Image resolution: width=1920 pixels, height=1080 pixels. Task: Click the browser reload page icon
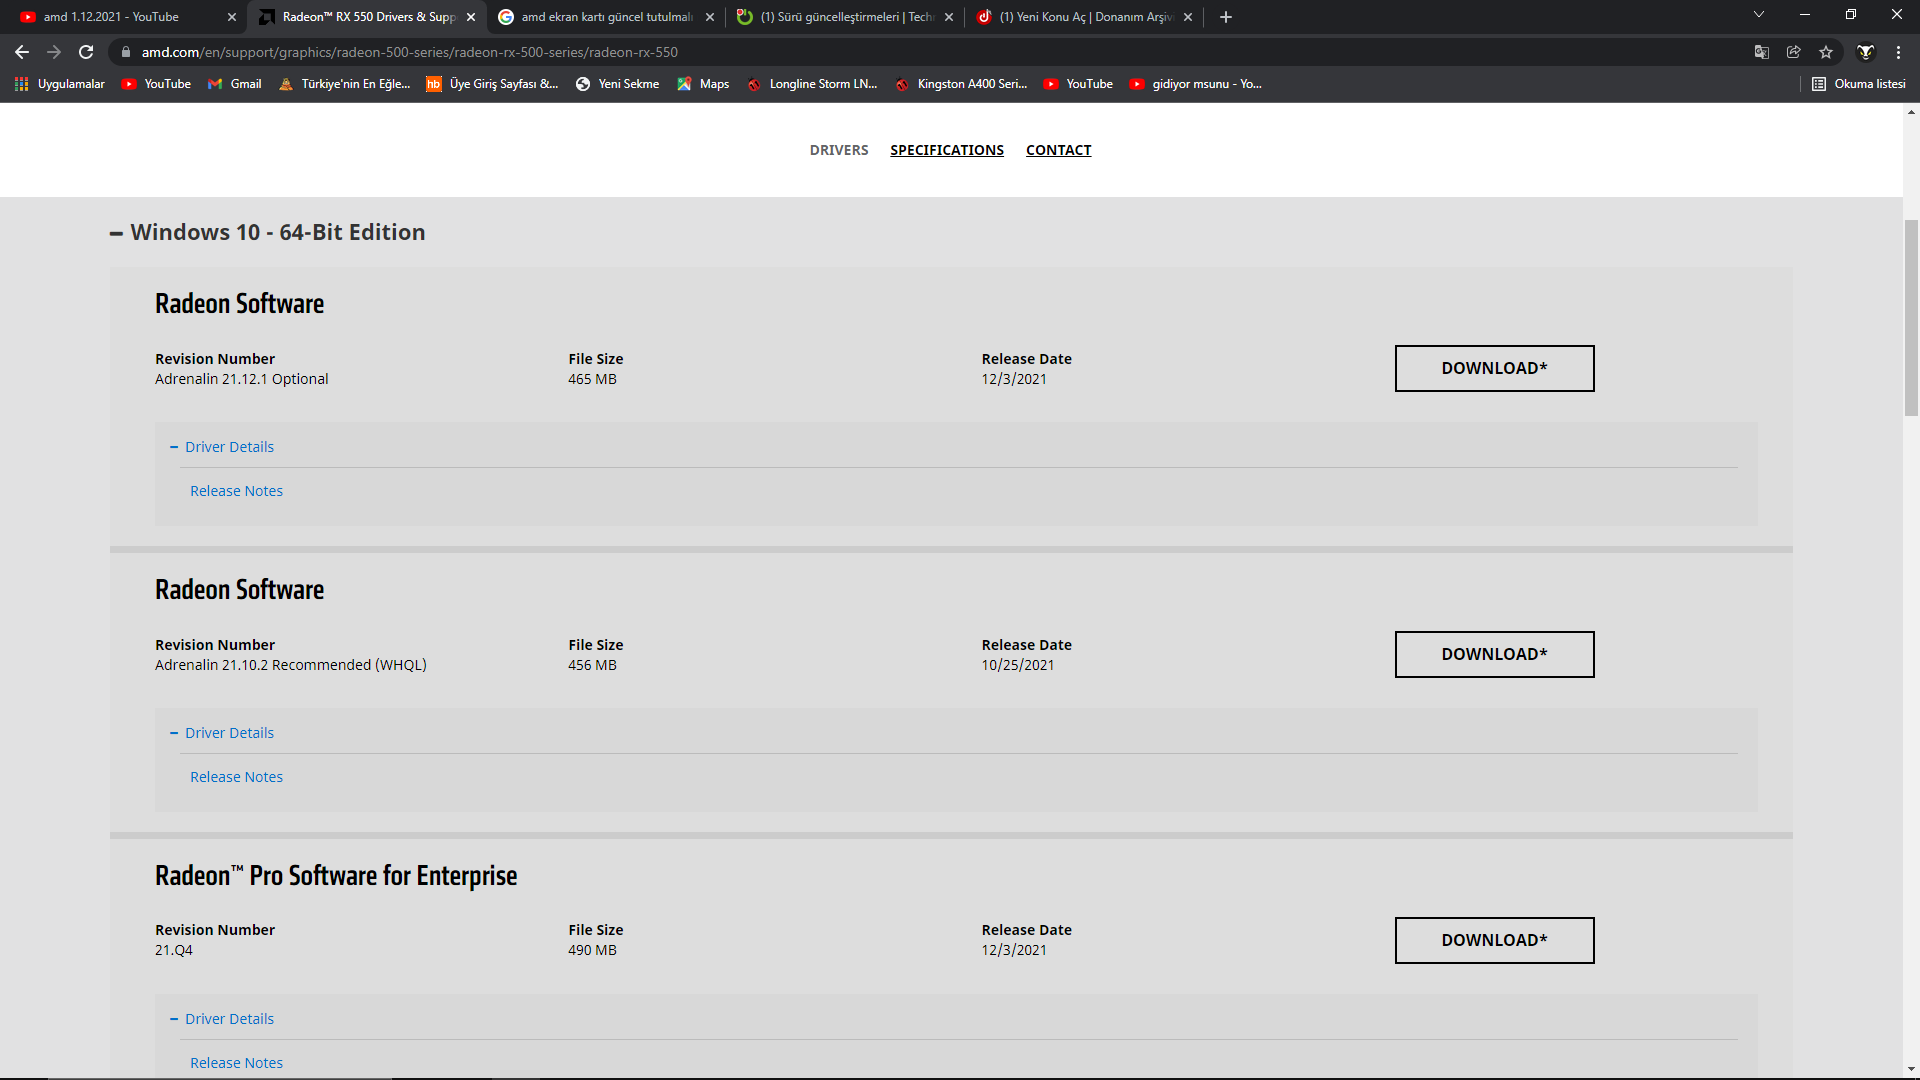tap(86, 52)
